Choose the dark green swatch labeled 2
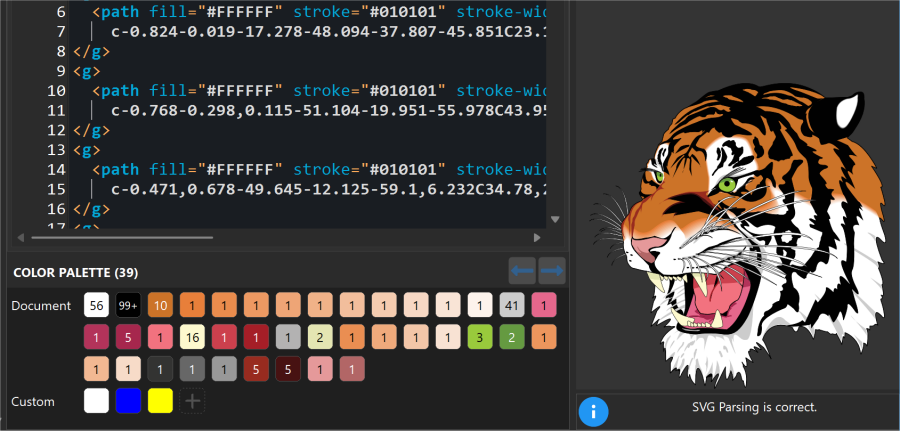The image size is (900, 431). pyautogui.click(x=512, y=337)
